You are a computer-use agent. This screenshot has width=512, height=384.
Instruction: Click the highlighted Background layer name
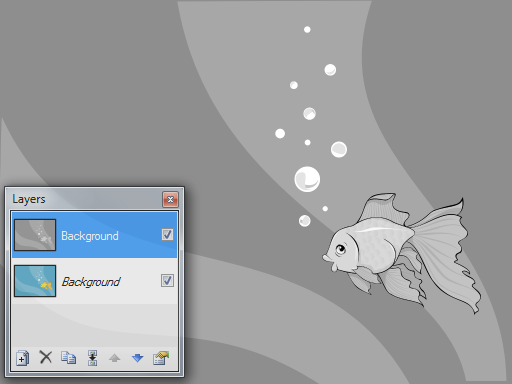tap(90, 236)
